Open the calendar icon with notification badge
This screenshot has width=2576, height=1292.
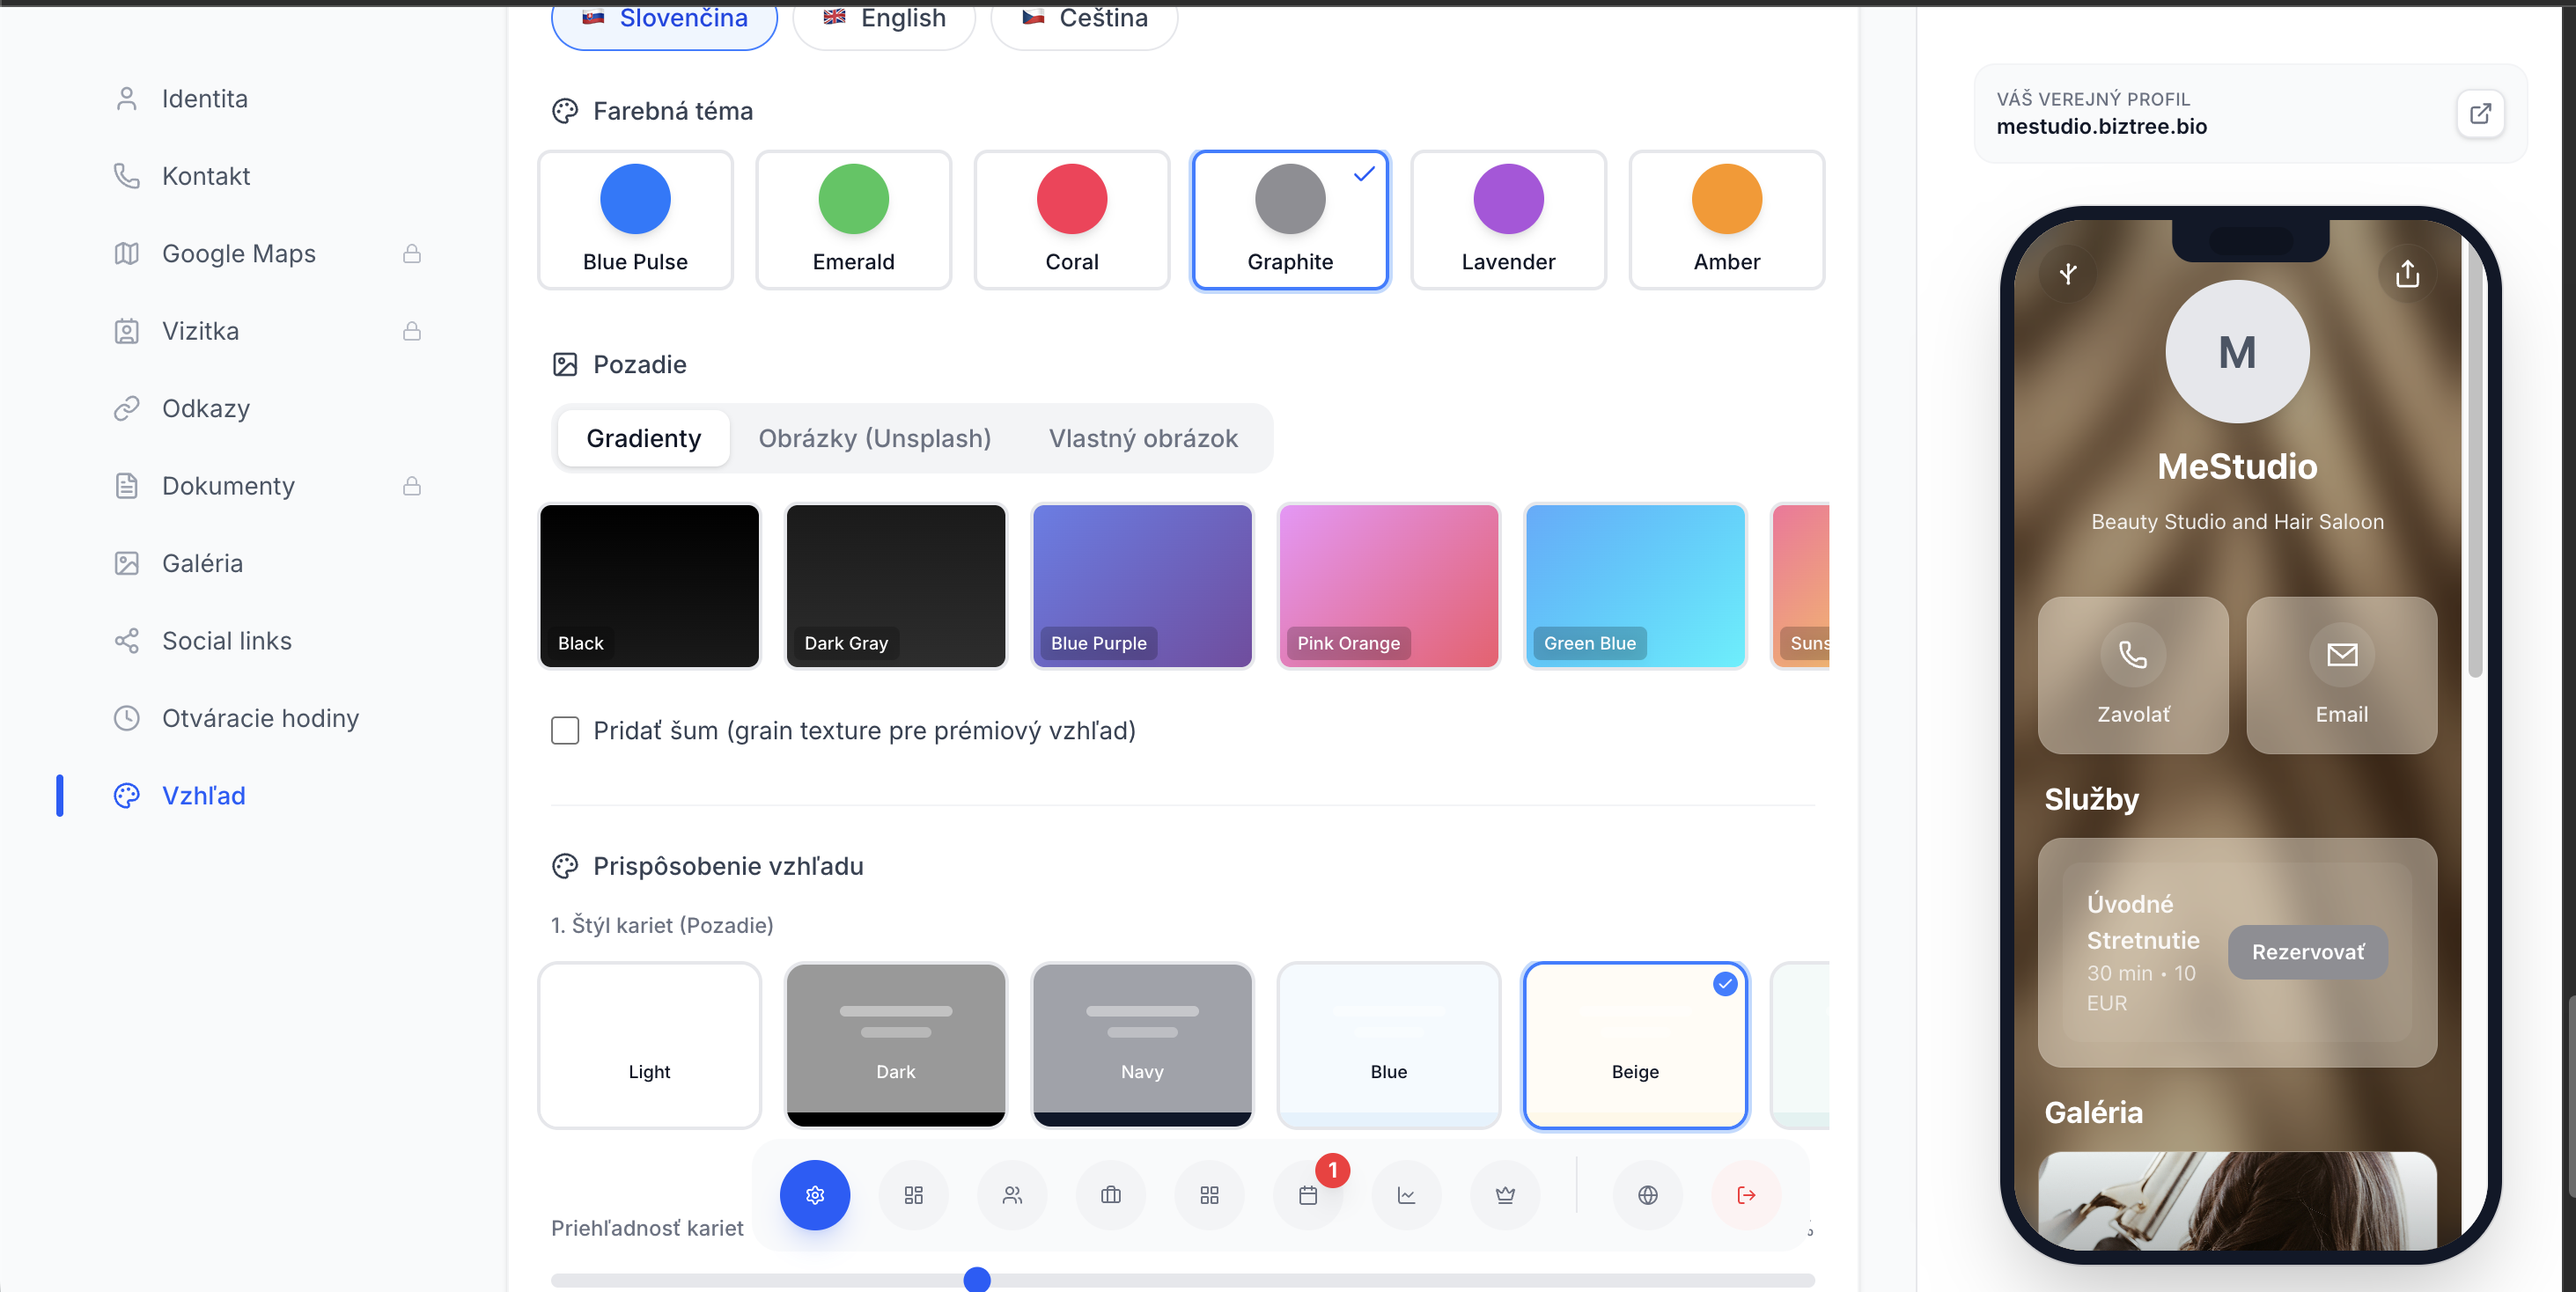pos(1308,1194)
